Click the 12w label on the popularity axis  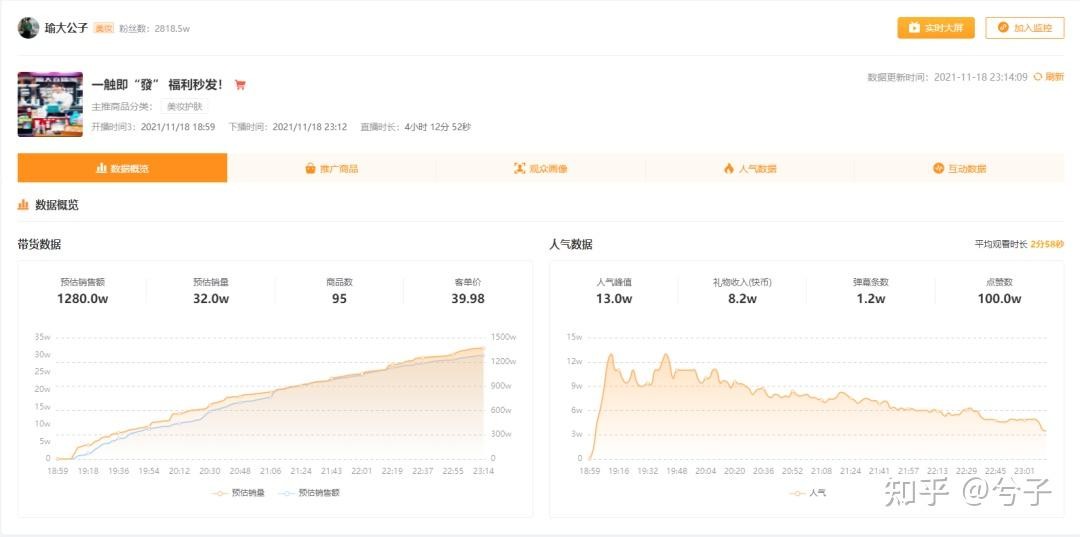(x=574, y=361)
